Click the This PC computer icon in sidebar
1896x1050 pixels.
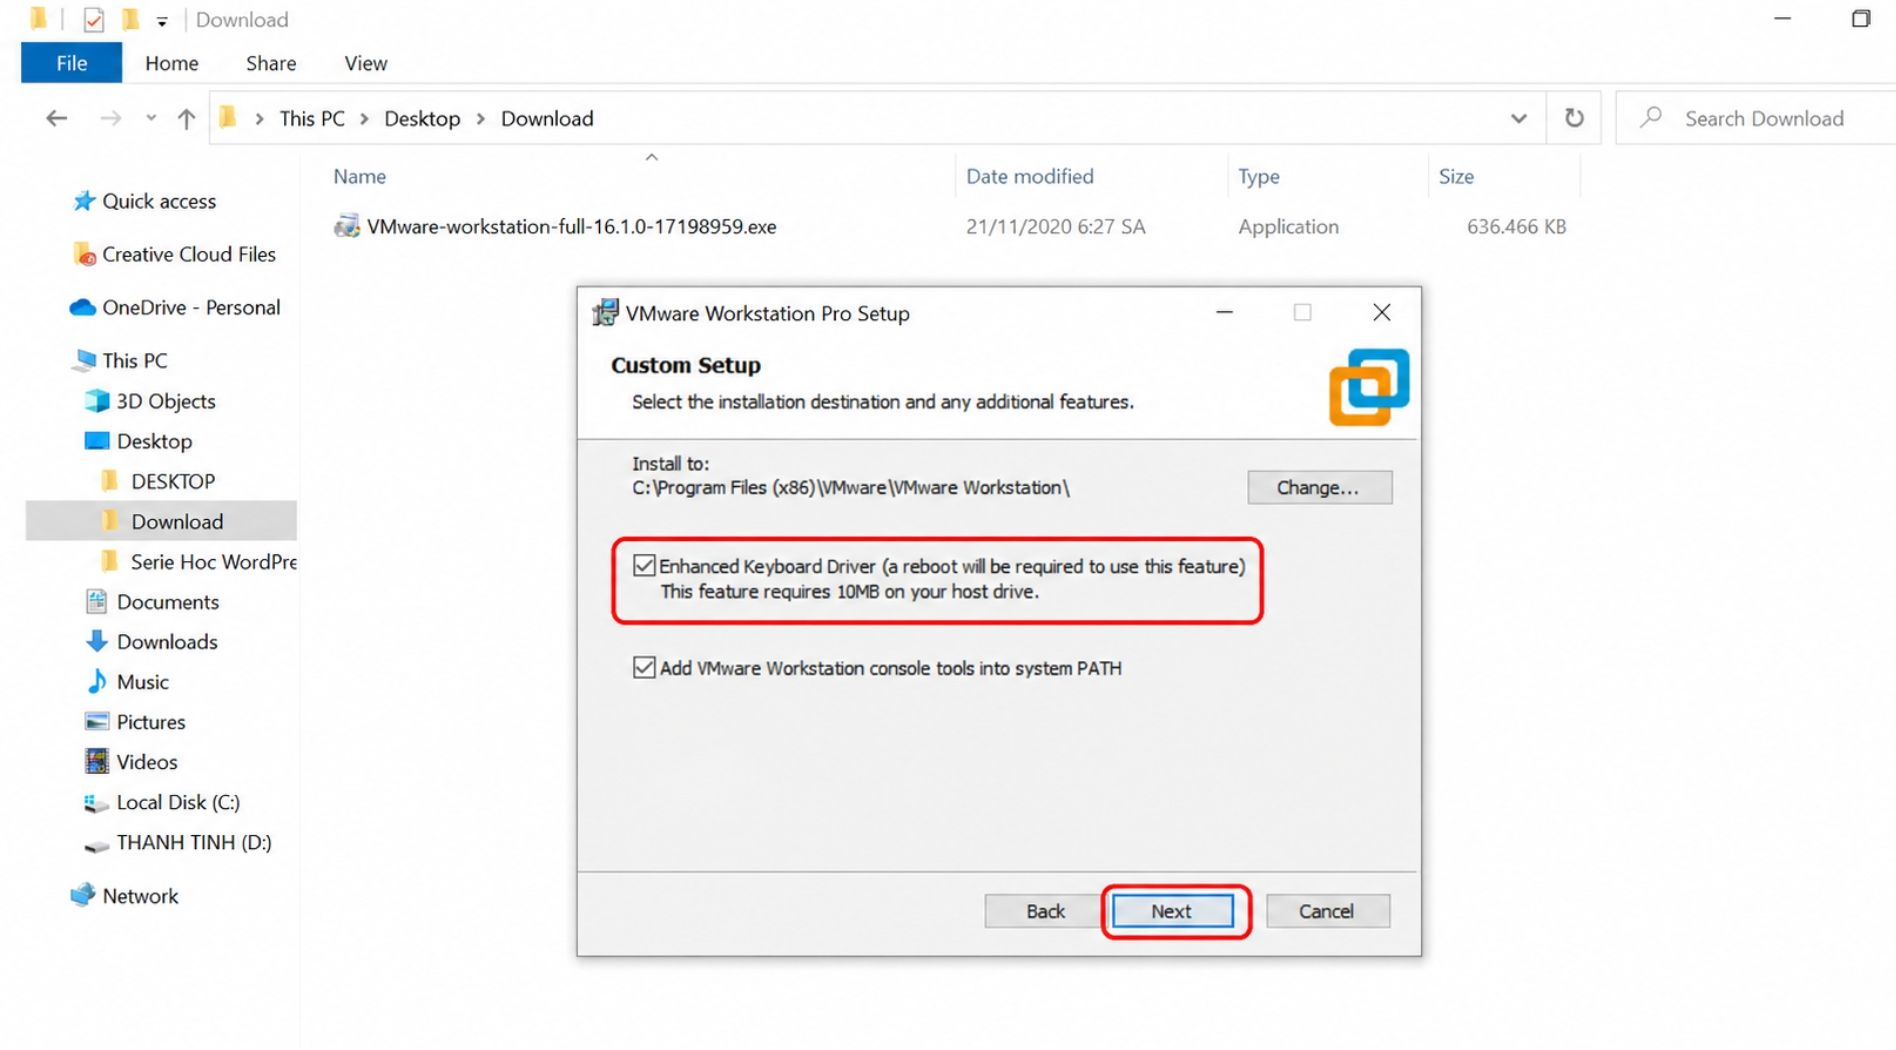pos(84,360)
